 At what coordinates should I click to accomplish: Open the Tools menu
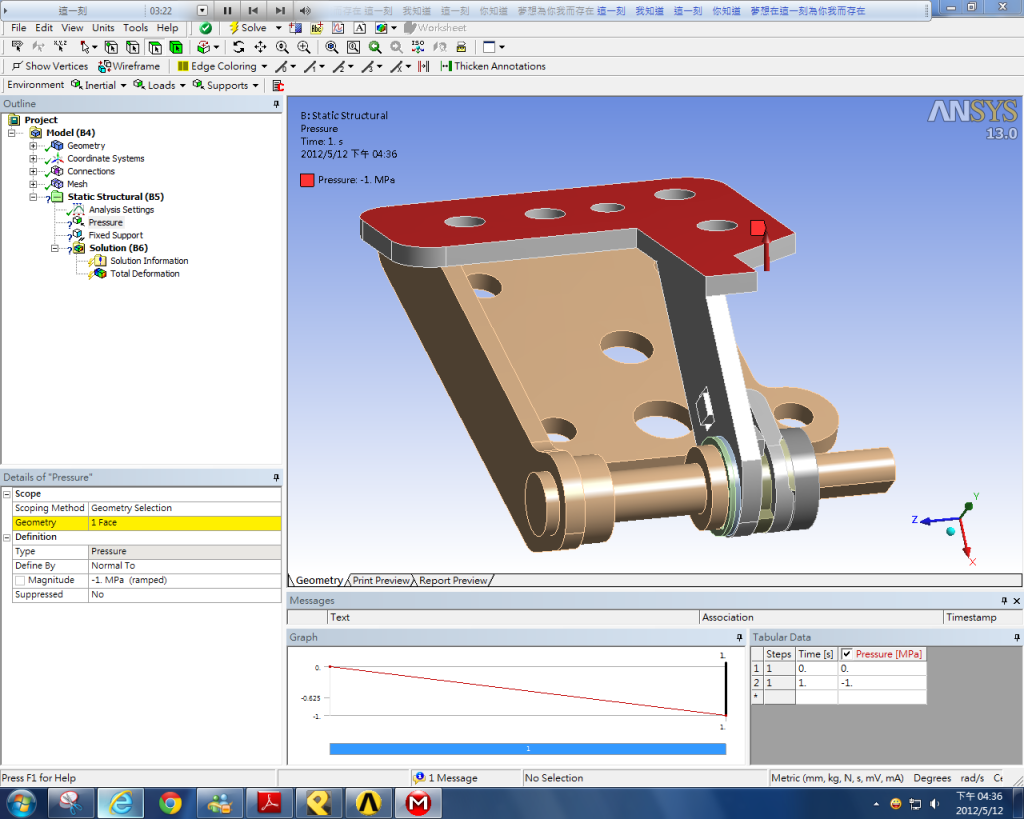click(x=135, y=28)
